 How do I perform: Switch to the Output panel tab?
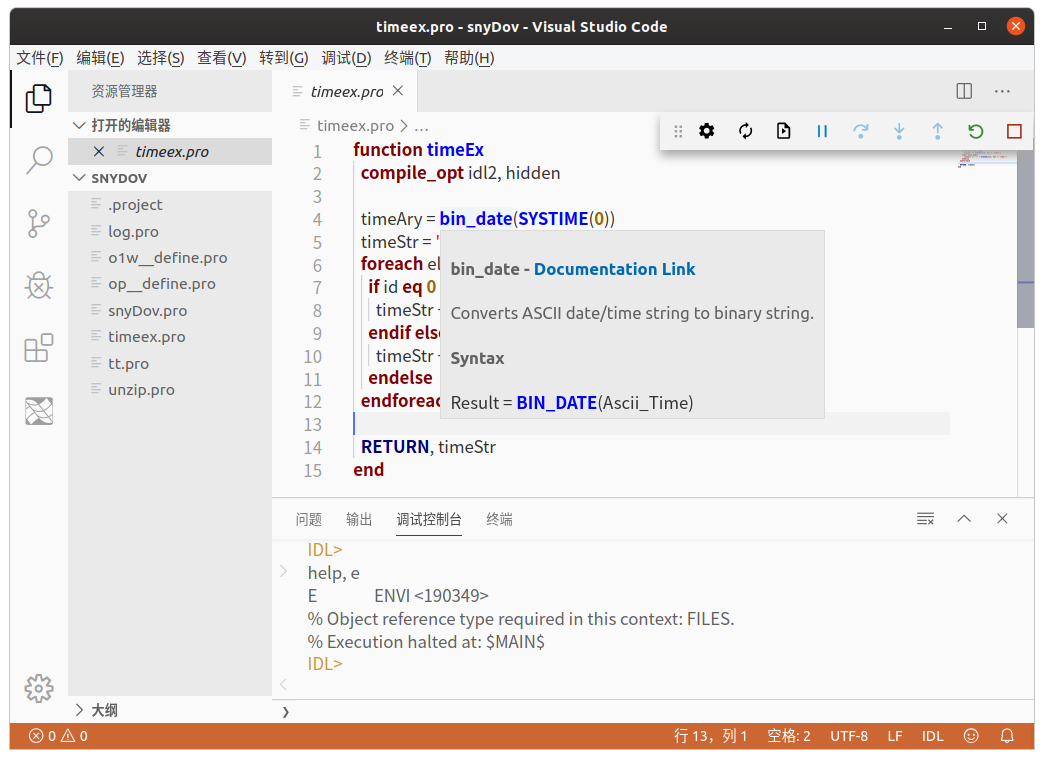[359, 519]
